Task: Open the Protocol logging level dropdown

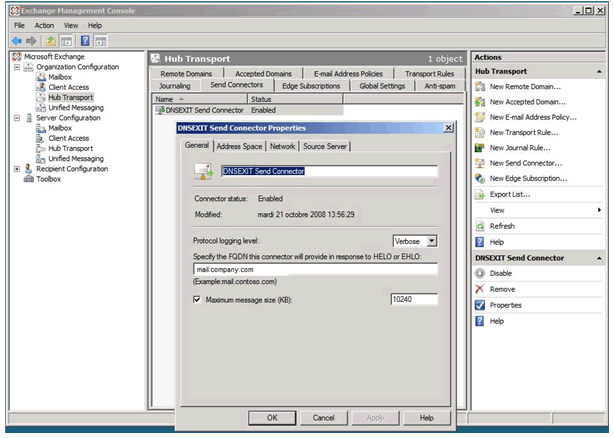Action: [431, 241]
